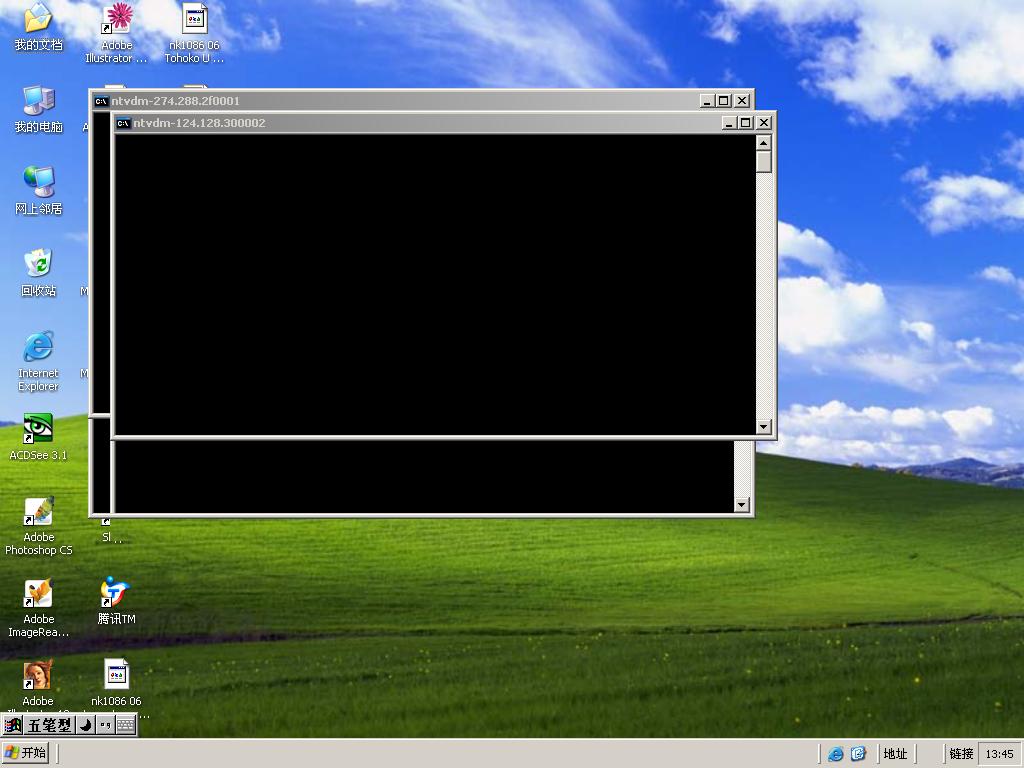This screenshot has height=768, width=1024.
Task: Select the Adobe Illustrator shortcut with flower icon
Action: (117, 33)
